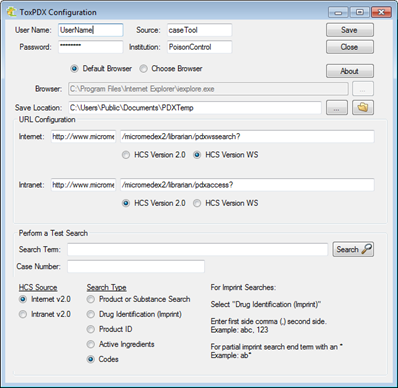Click the Password field
This screenshot has height=388, width=398.
click(x=91, y=47)
